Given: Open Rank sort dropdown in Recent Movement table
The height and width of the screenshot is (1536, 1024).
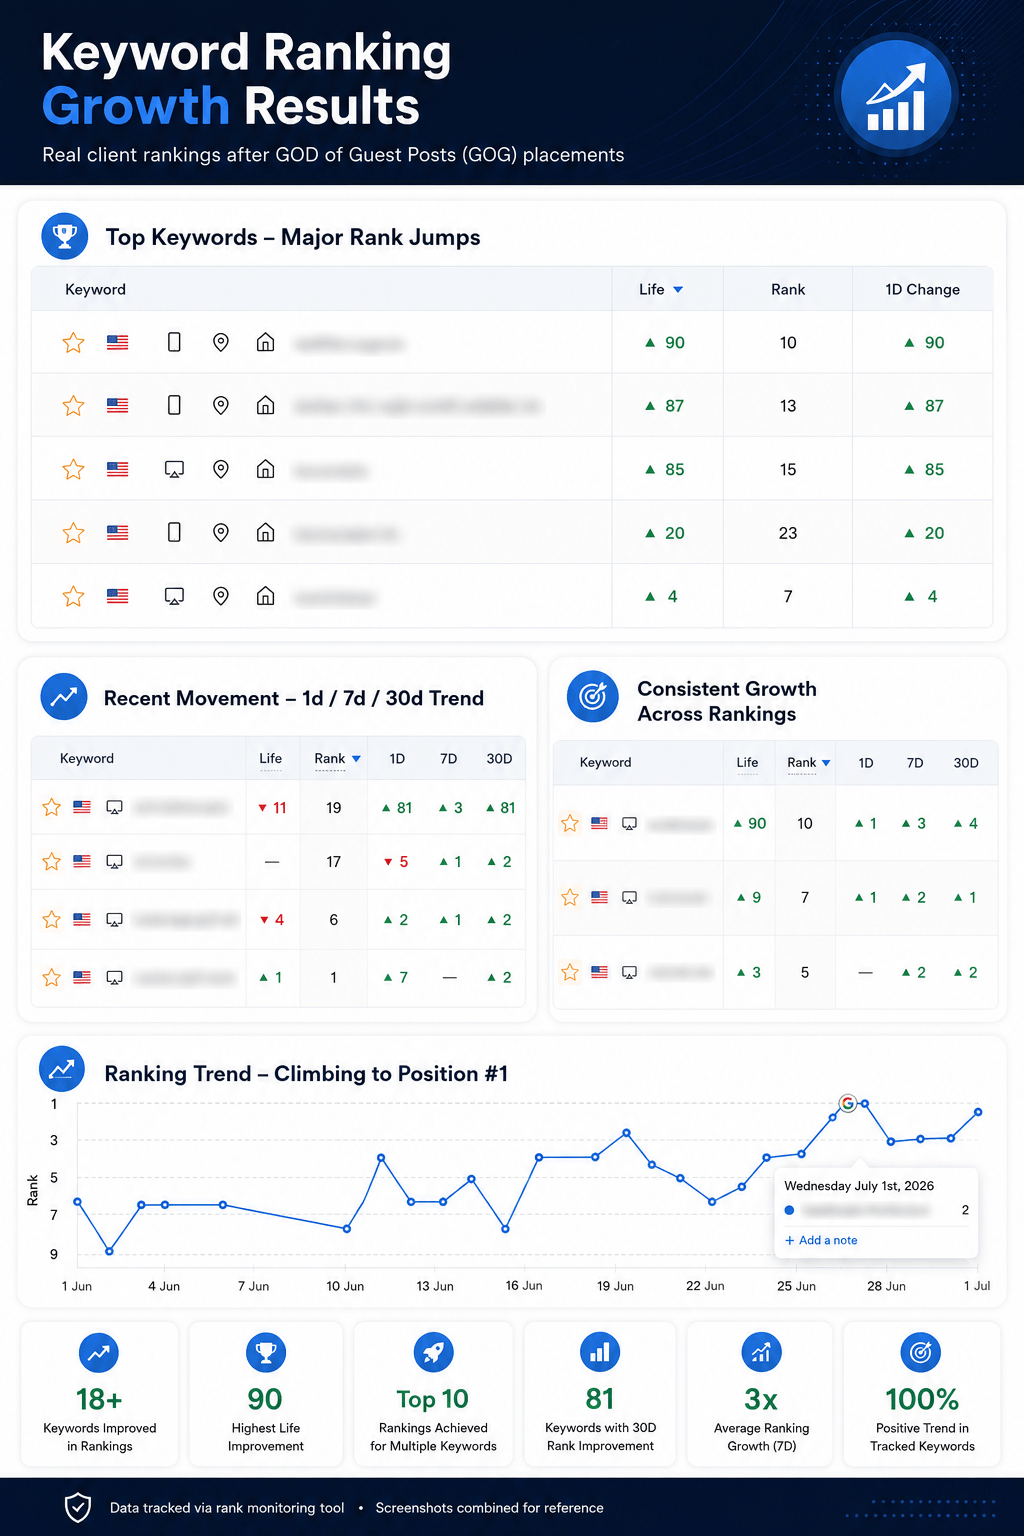Looking at the screenshot, I should pos(356,759).
